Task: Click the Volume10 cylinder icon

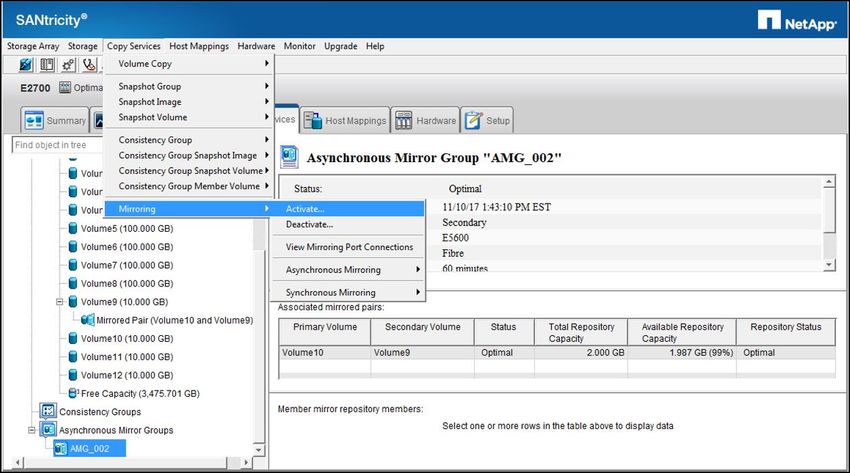Action: pyautogui.click(x=73, y=339)
